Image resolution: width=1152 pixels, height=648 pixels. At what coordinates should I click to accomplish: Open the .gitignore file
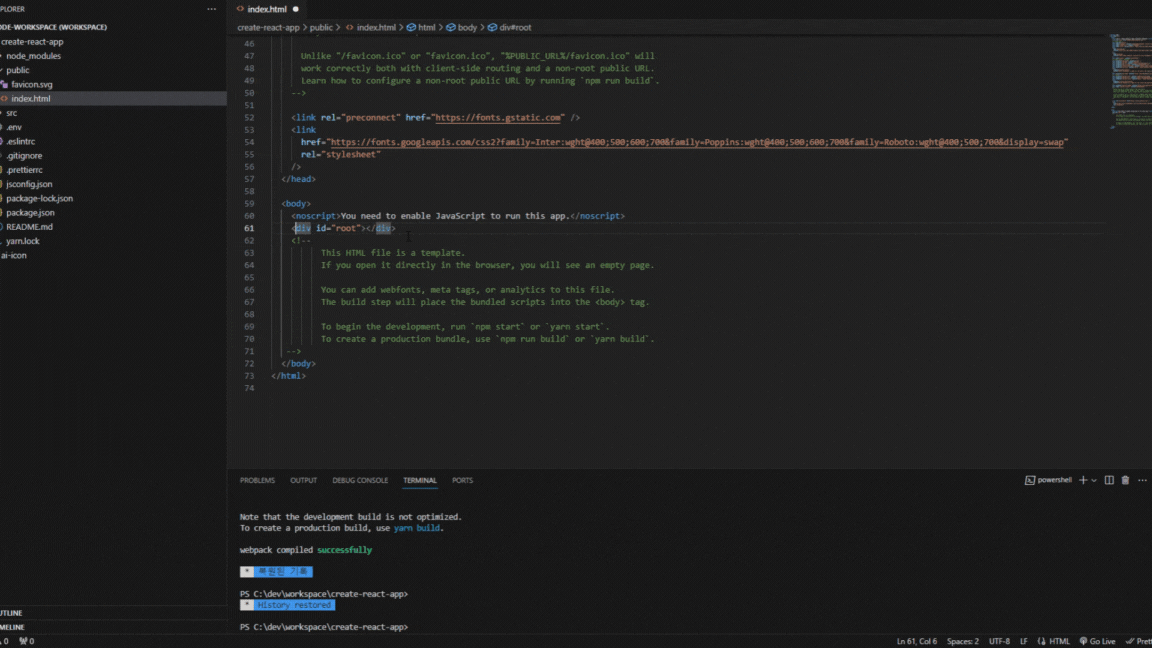(24, 156)
